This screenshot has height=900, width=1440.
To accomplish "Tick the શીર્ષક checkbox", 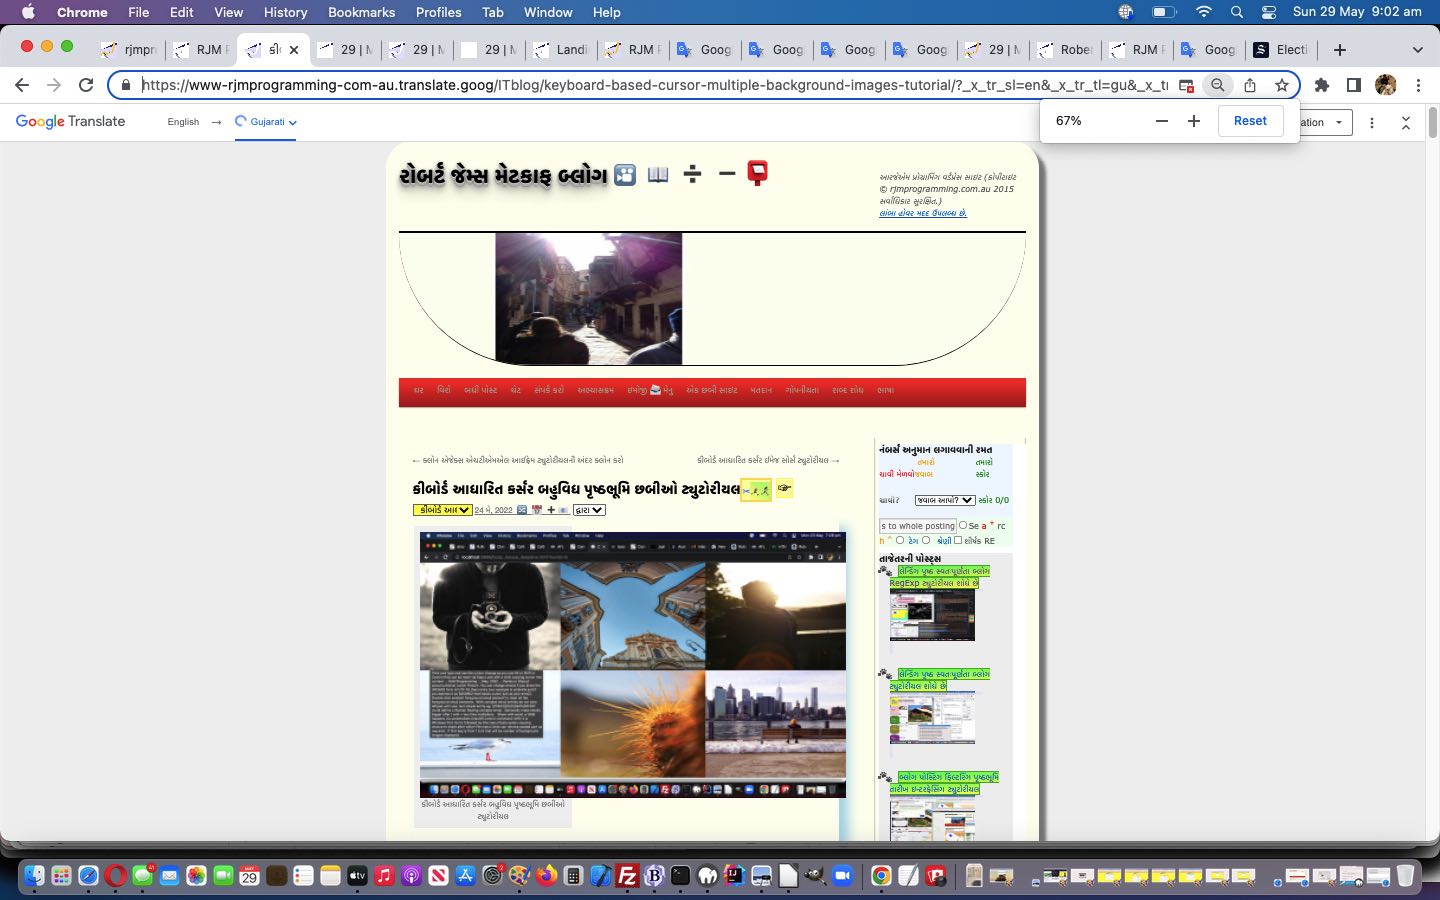I will pyautogui.click(x=958, y=540).
